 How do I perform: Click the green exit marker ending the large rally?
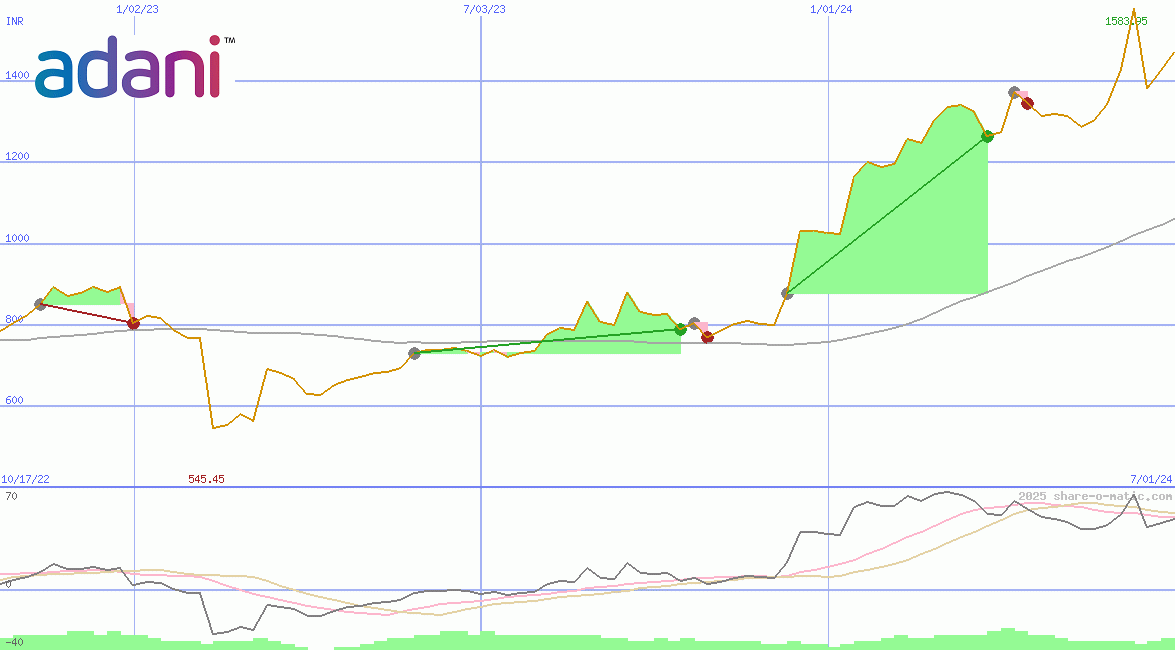[x=987, y=136]
